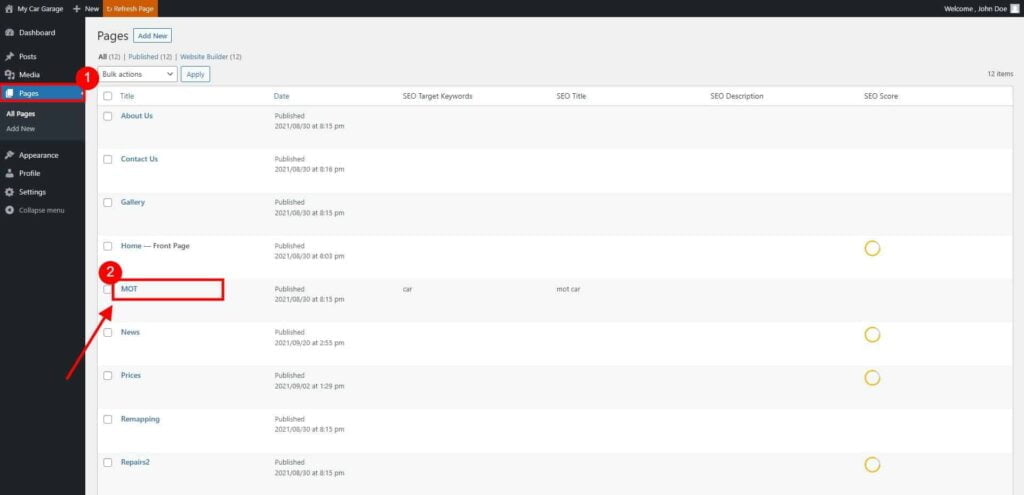Image resolution: width=1024 pixels, height=495 pixels.
Task: Toggle the select-all checkbox in table header
Action: tap(108, 96)
